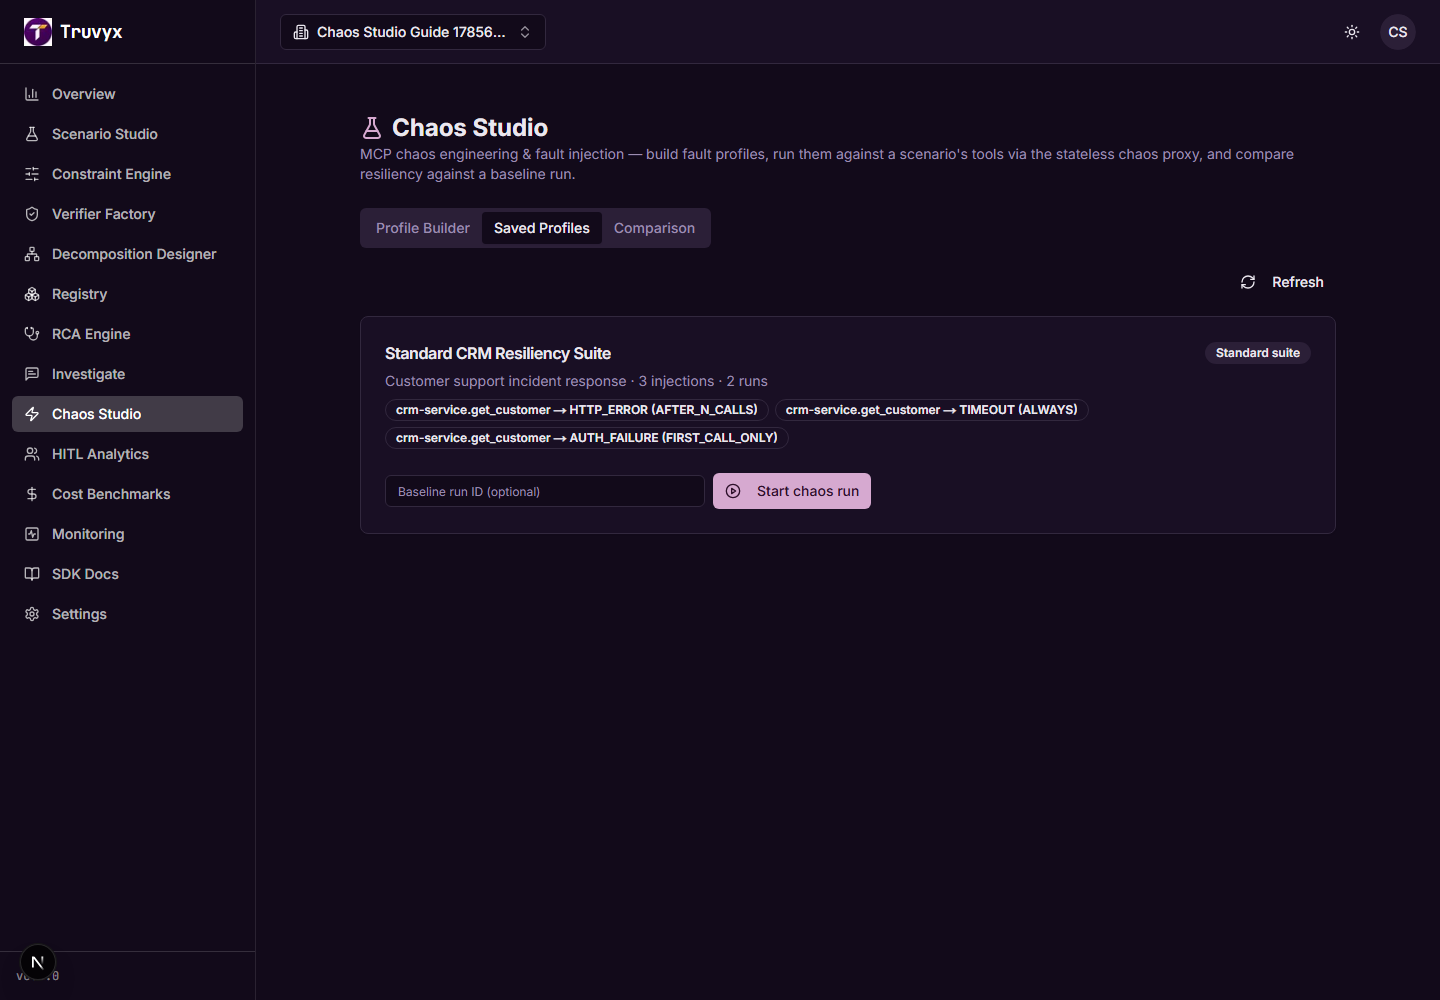The image size is (1440, 1000).
Task: Open HITL Analytics page
Action: [127, 454]
